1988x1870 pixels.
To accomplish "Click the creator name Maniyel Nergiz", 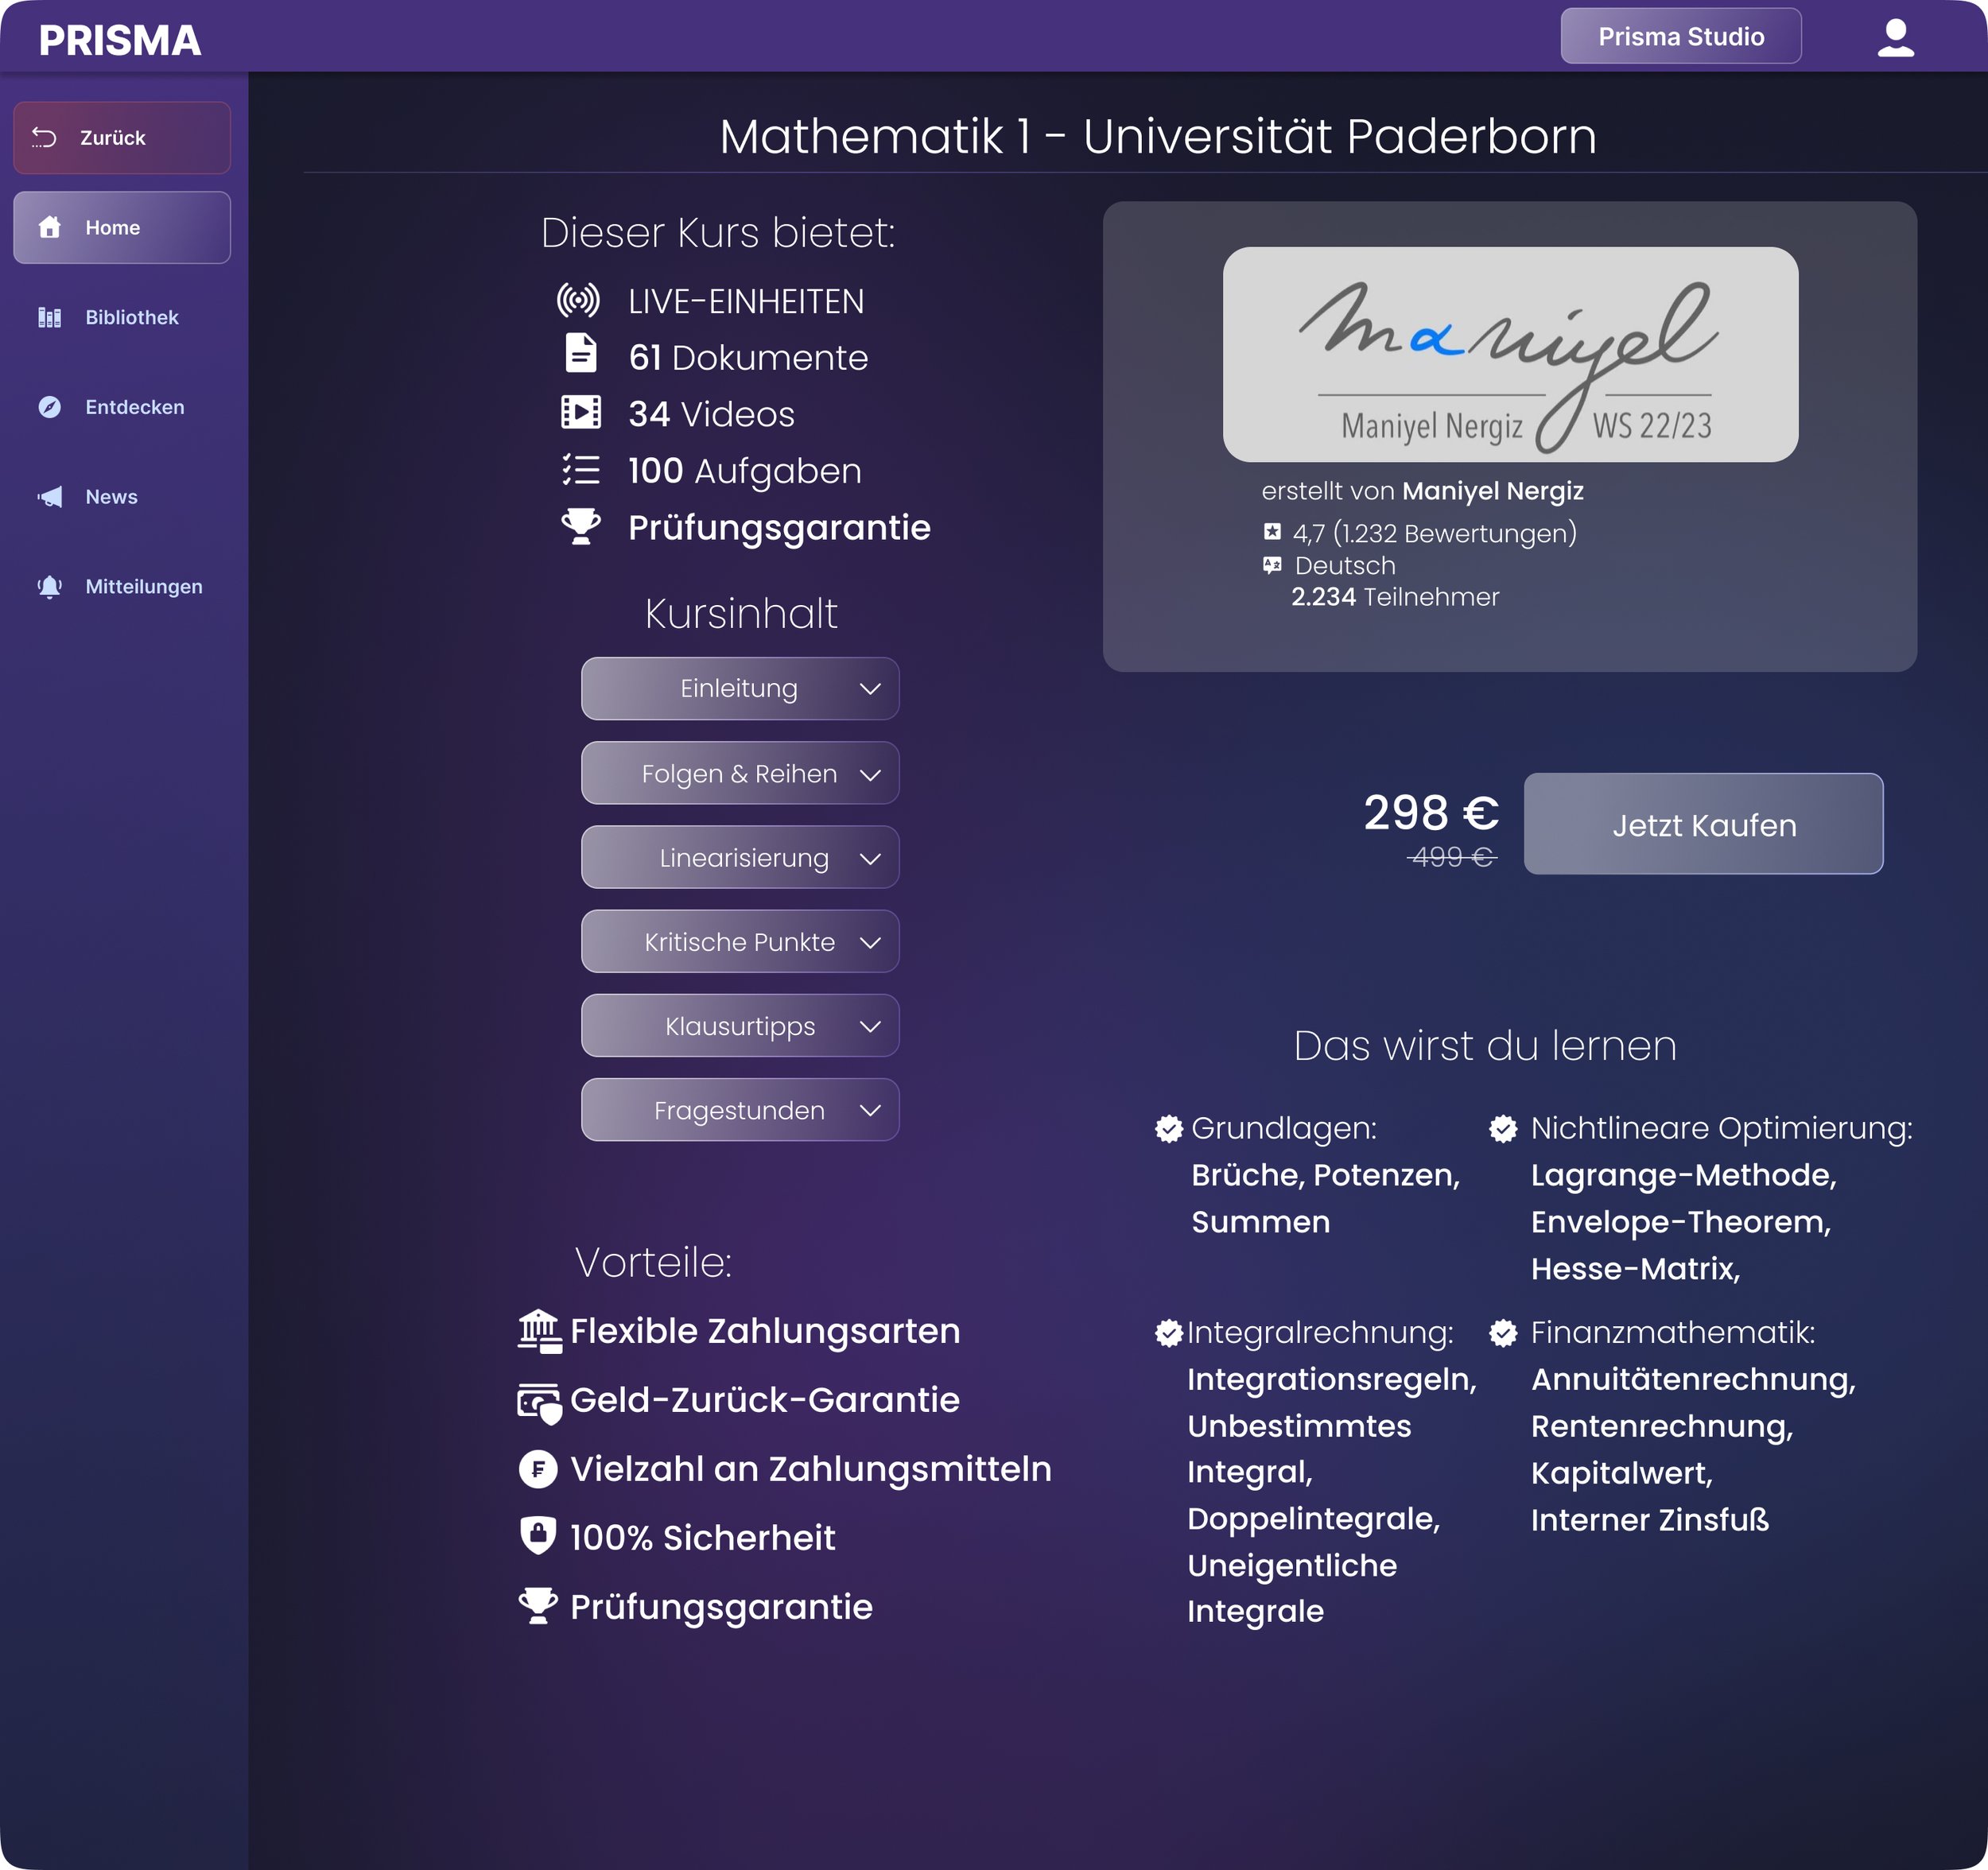I will (x=1493, y=491).
